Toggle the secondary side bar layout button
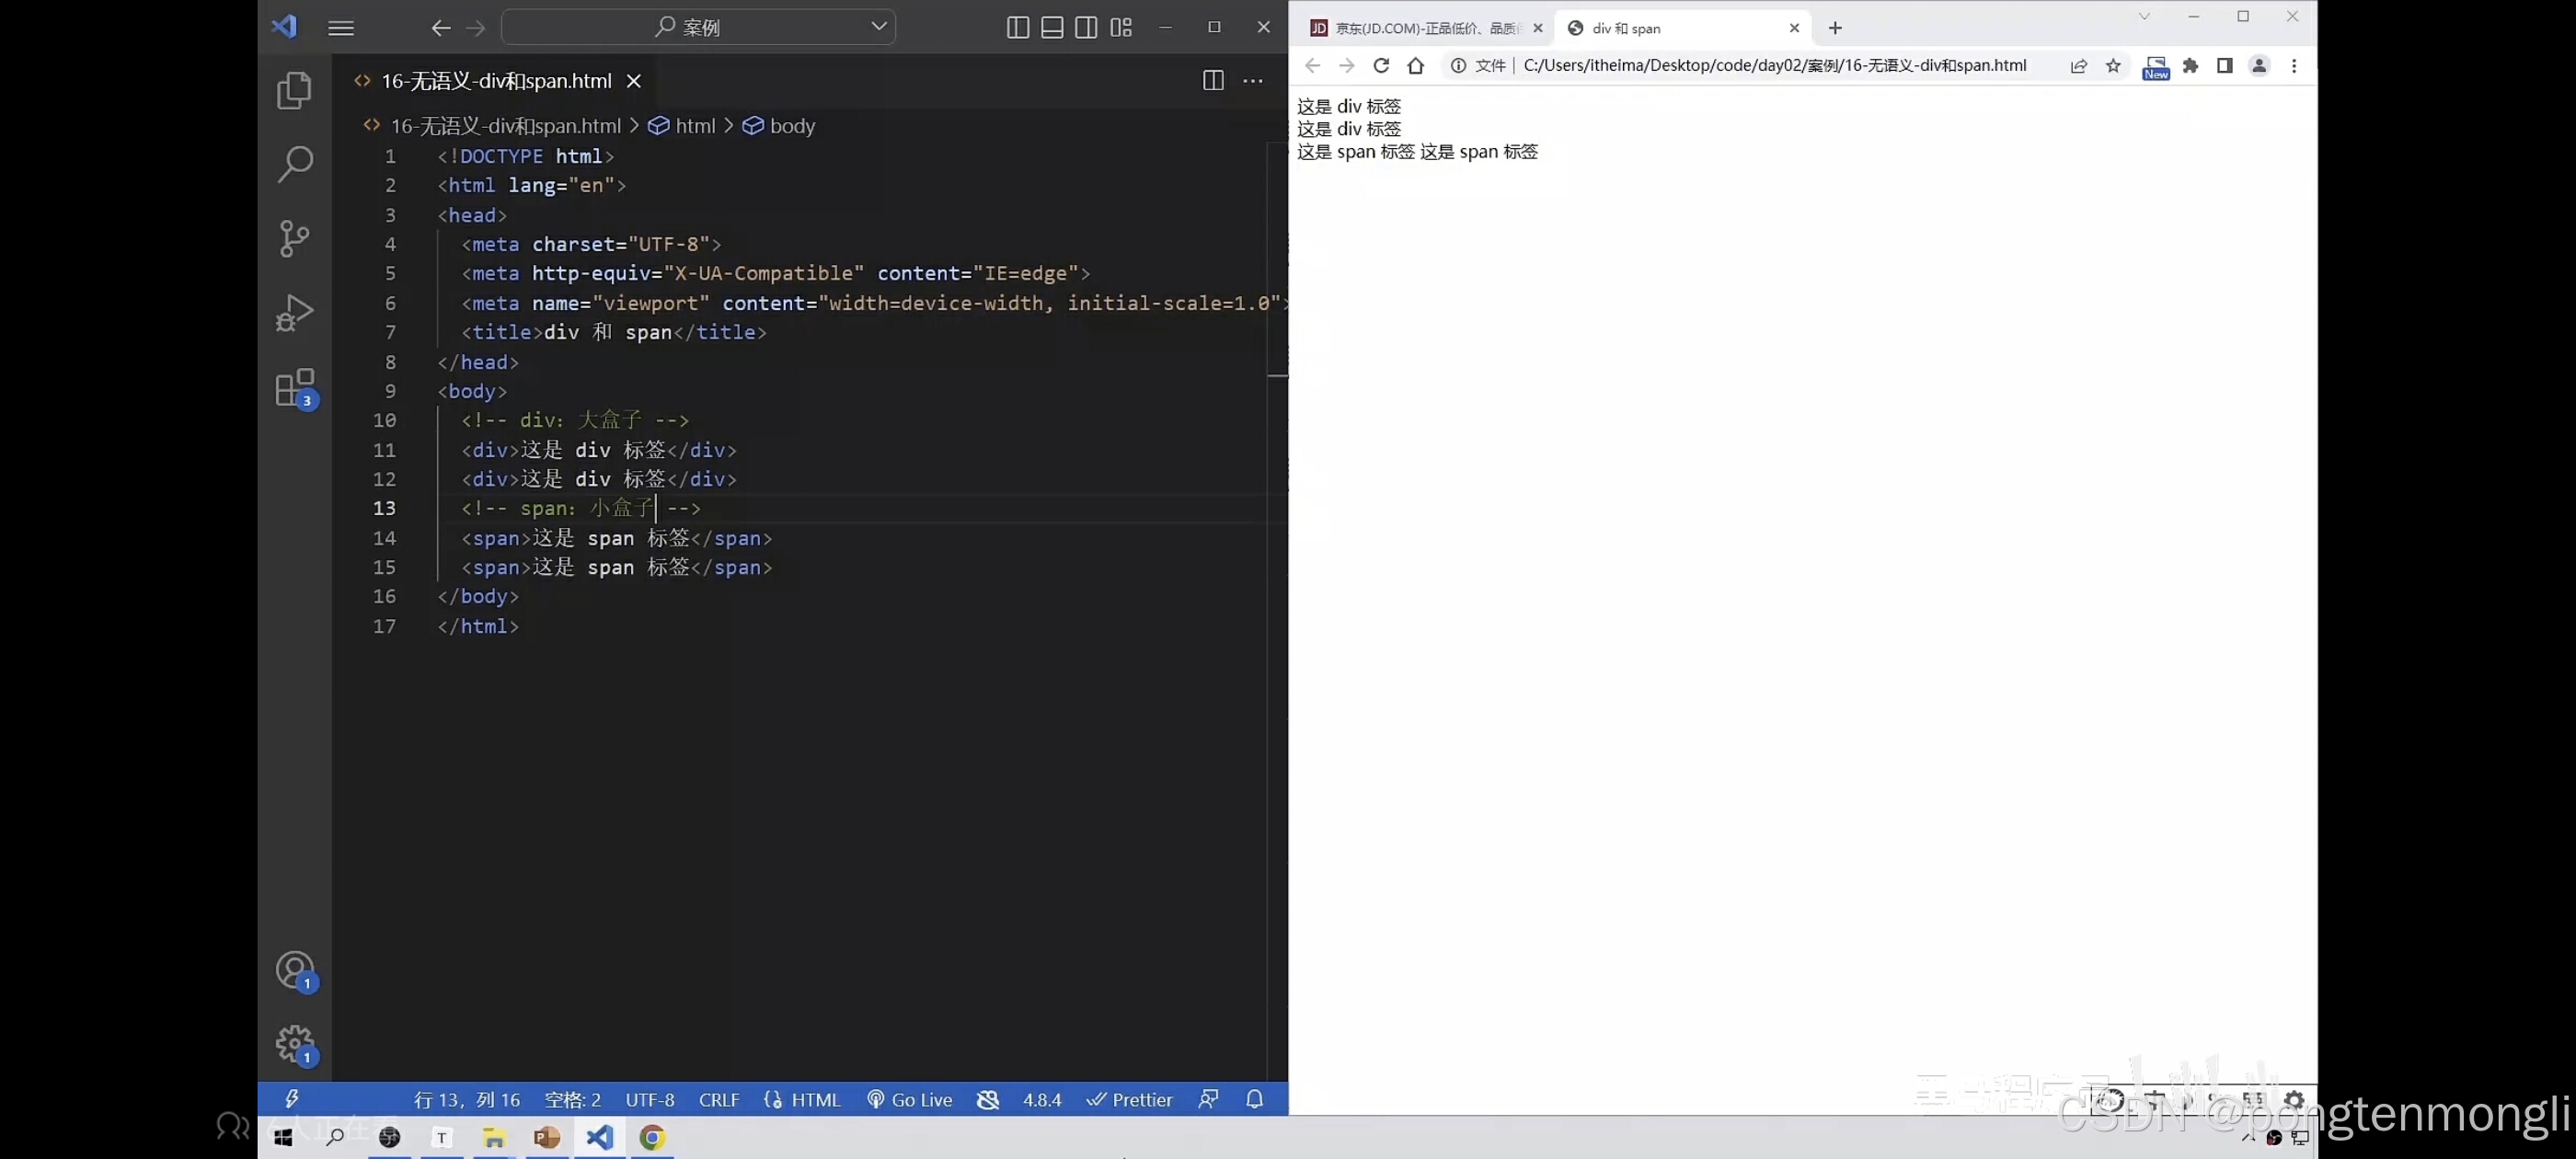The height and width of the screenshot is (1159, 2576). tap(1086, 28)
